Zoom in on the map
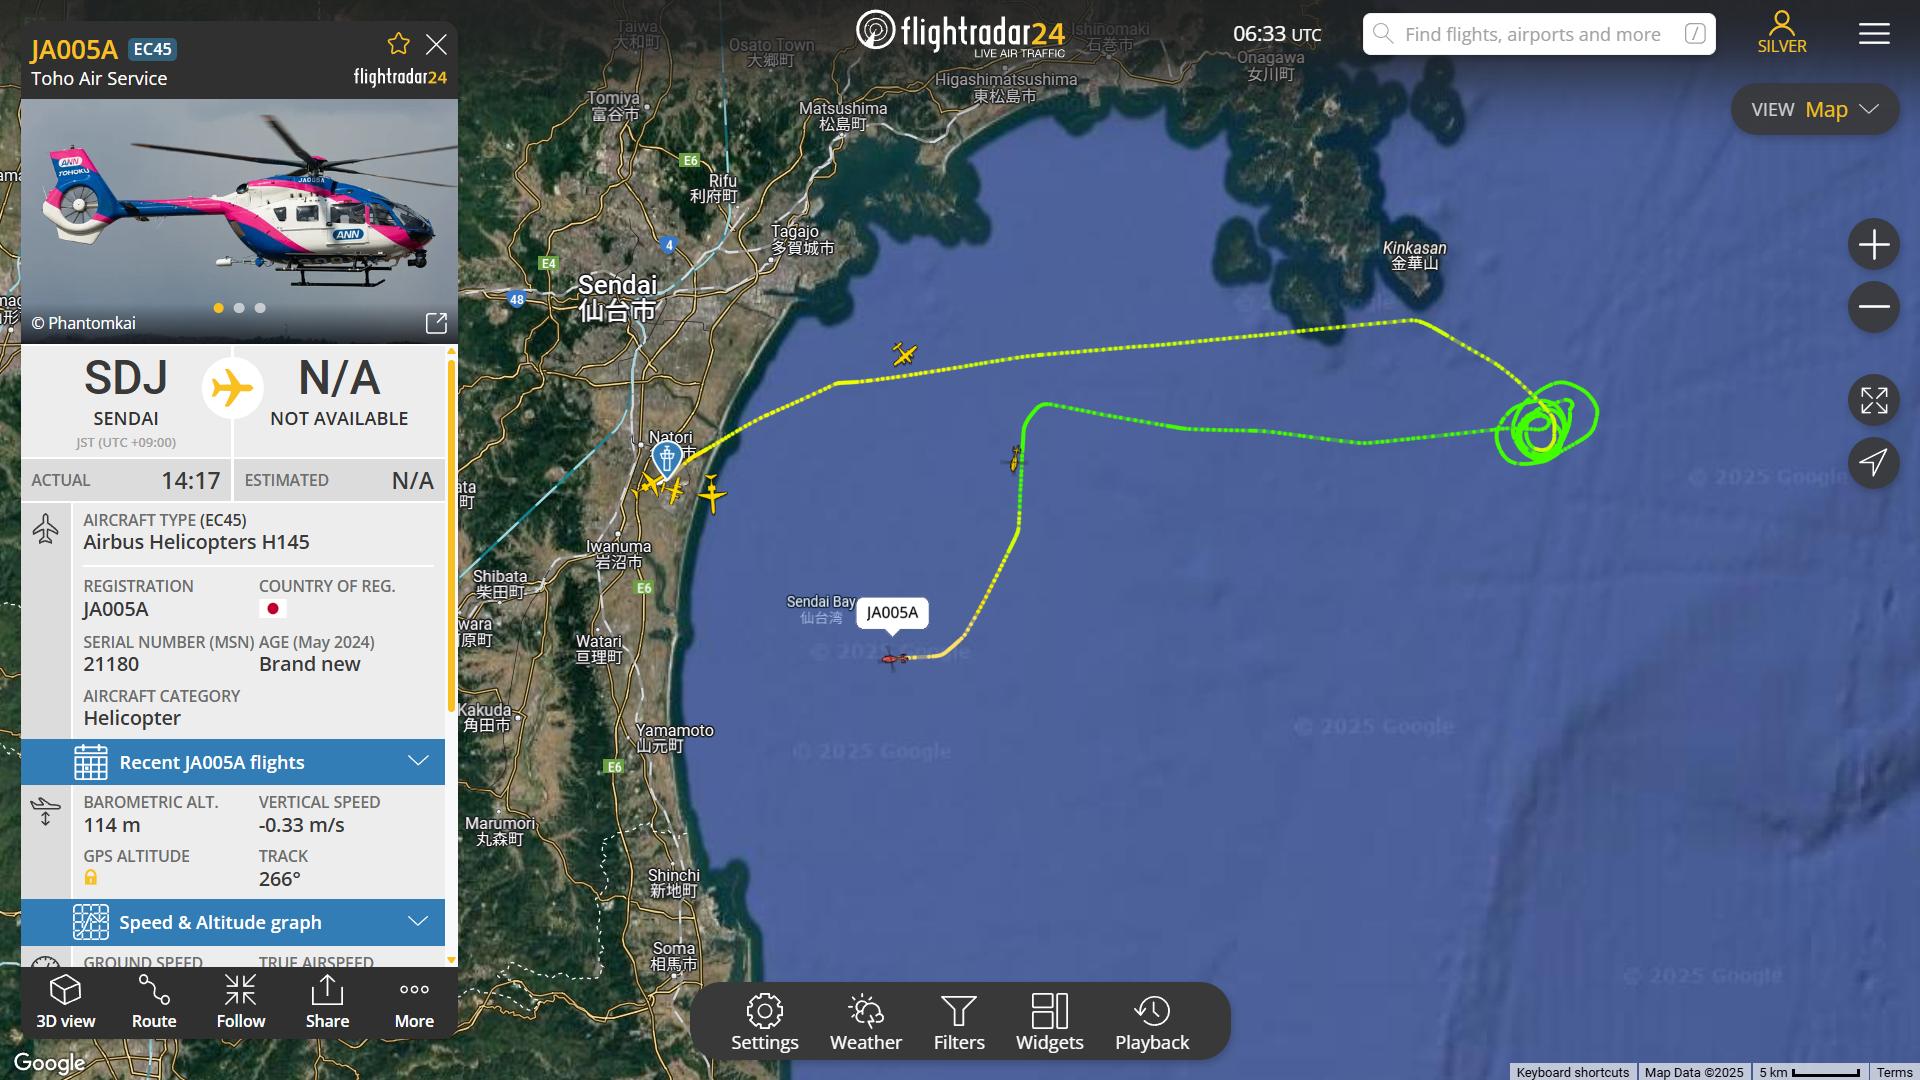The width and height of the screenshot is (1920, 1080). pos(1874,245)
